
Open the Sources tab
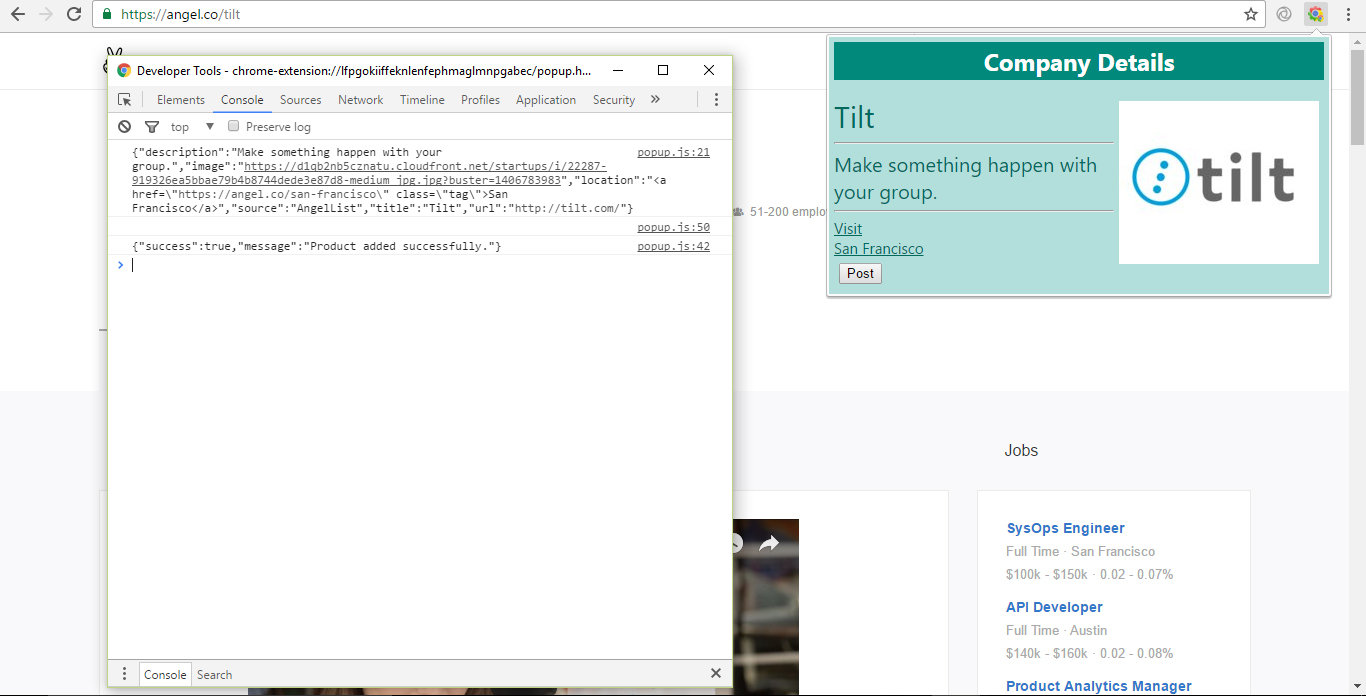[300, 100]
